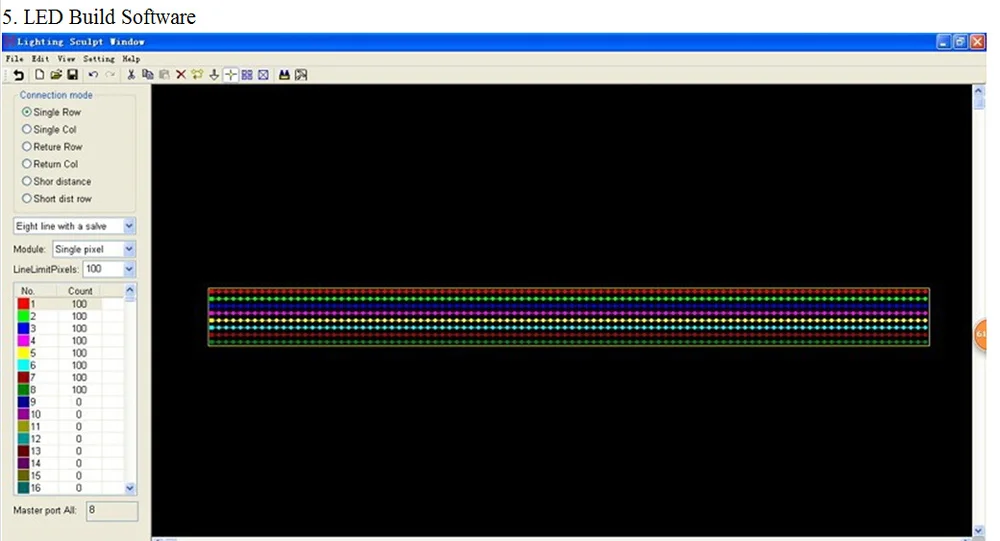1000x541 pixels.
Task: Choose Return Col connection mode
Action: pos(50,163)
